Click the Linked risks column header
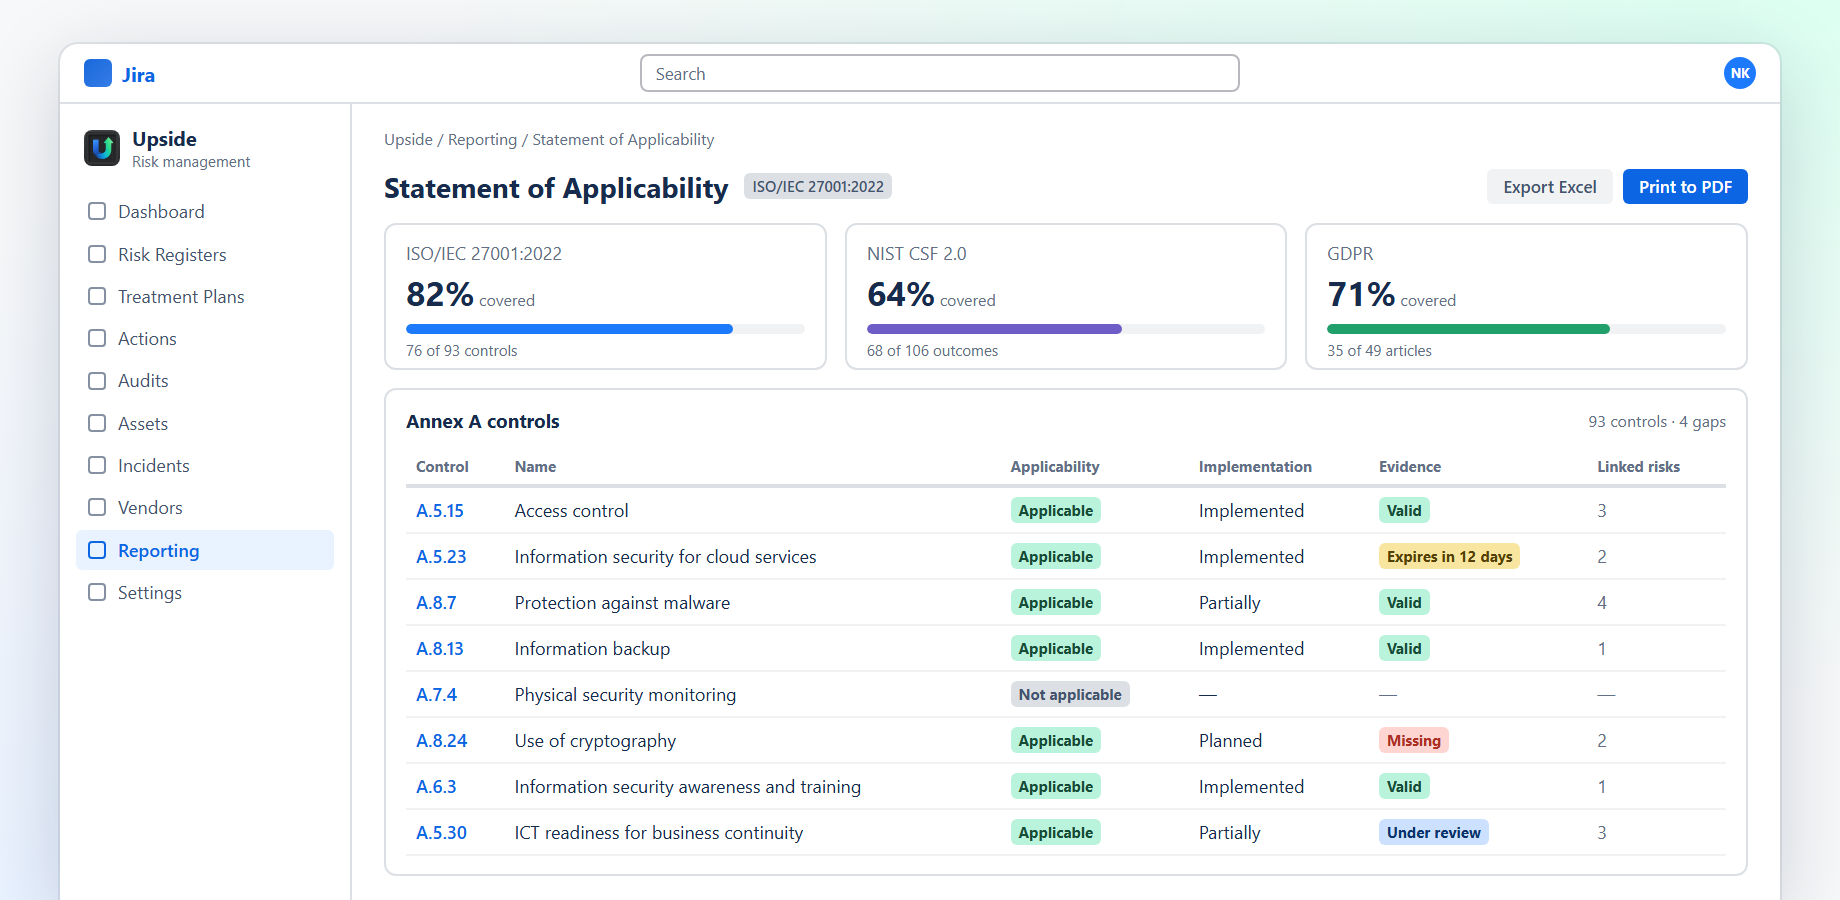Viewport: 1840px width, 900px height. pyautogui.click(x=1638, y=467)
